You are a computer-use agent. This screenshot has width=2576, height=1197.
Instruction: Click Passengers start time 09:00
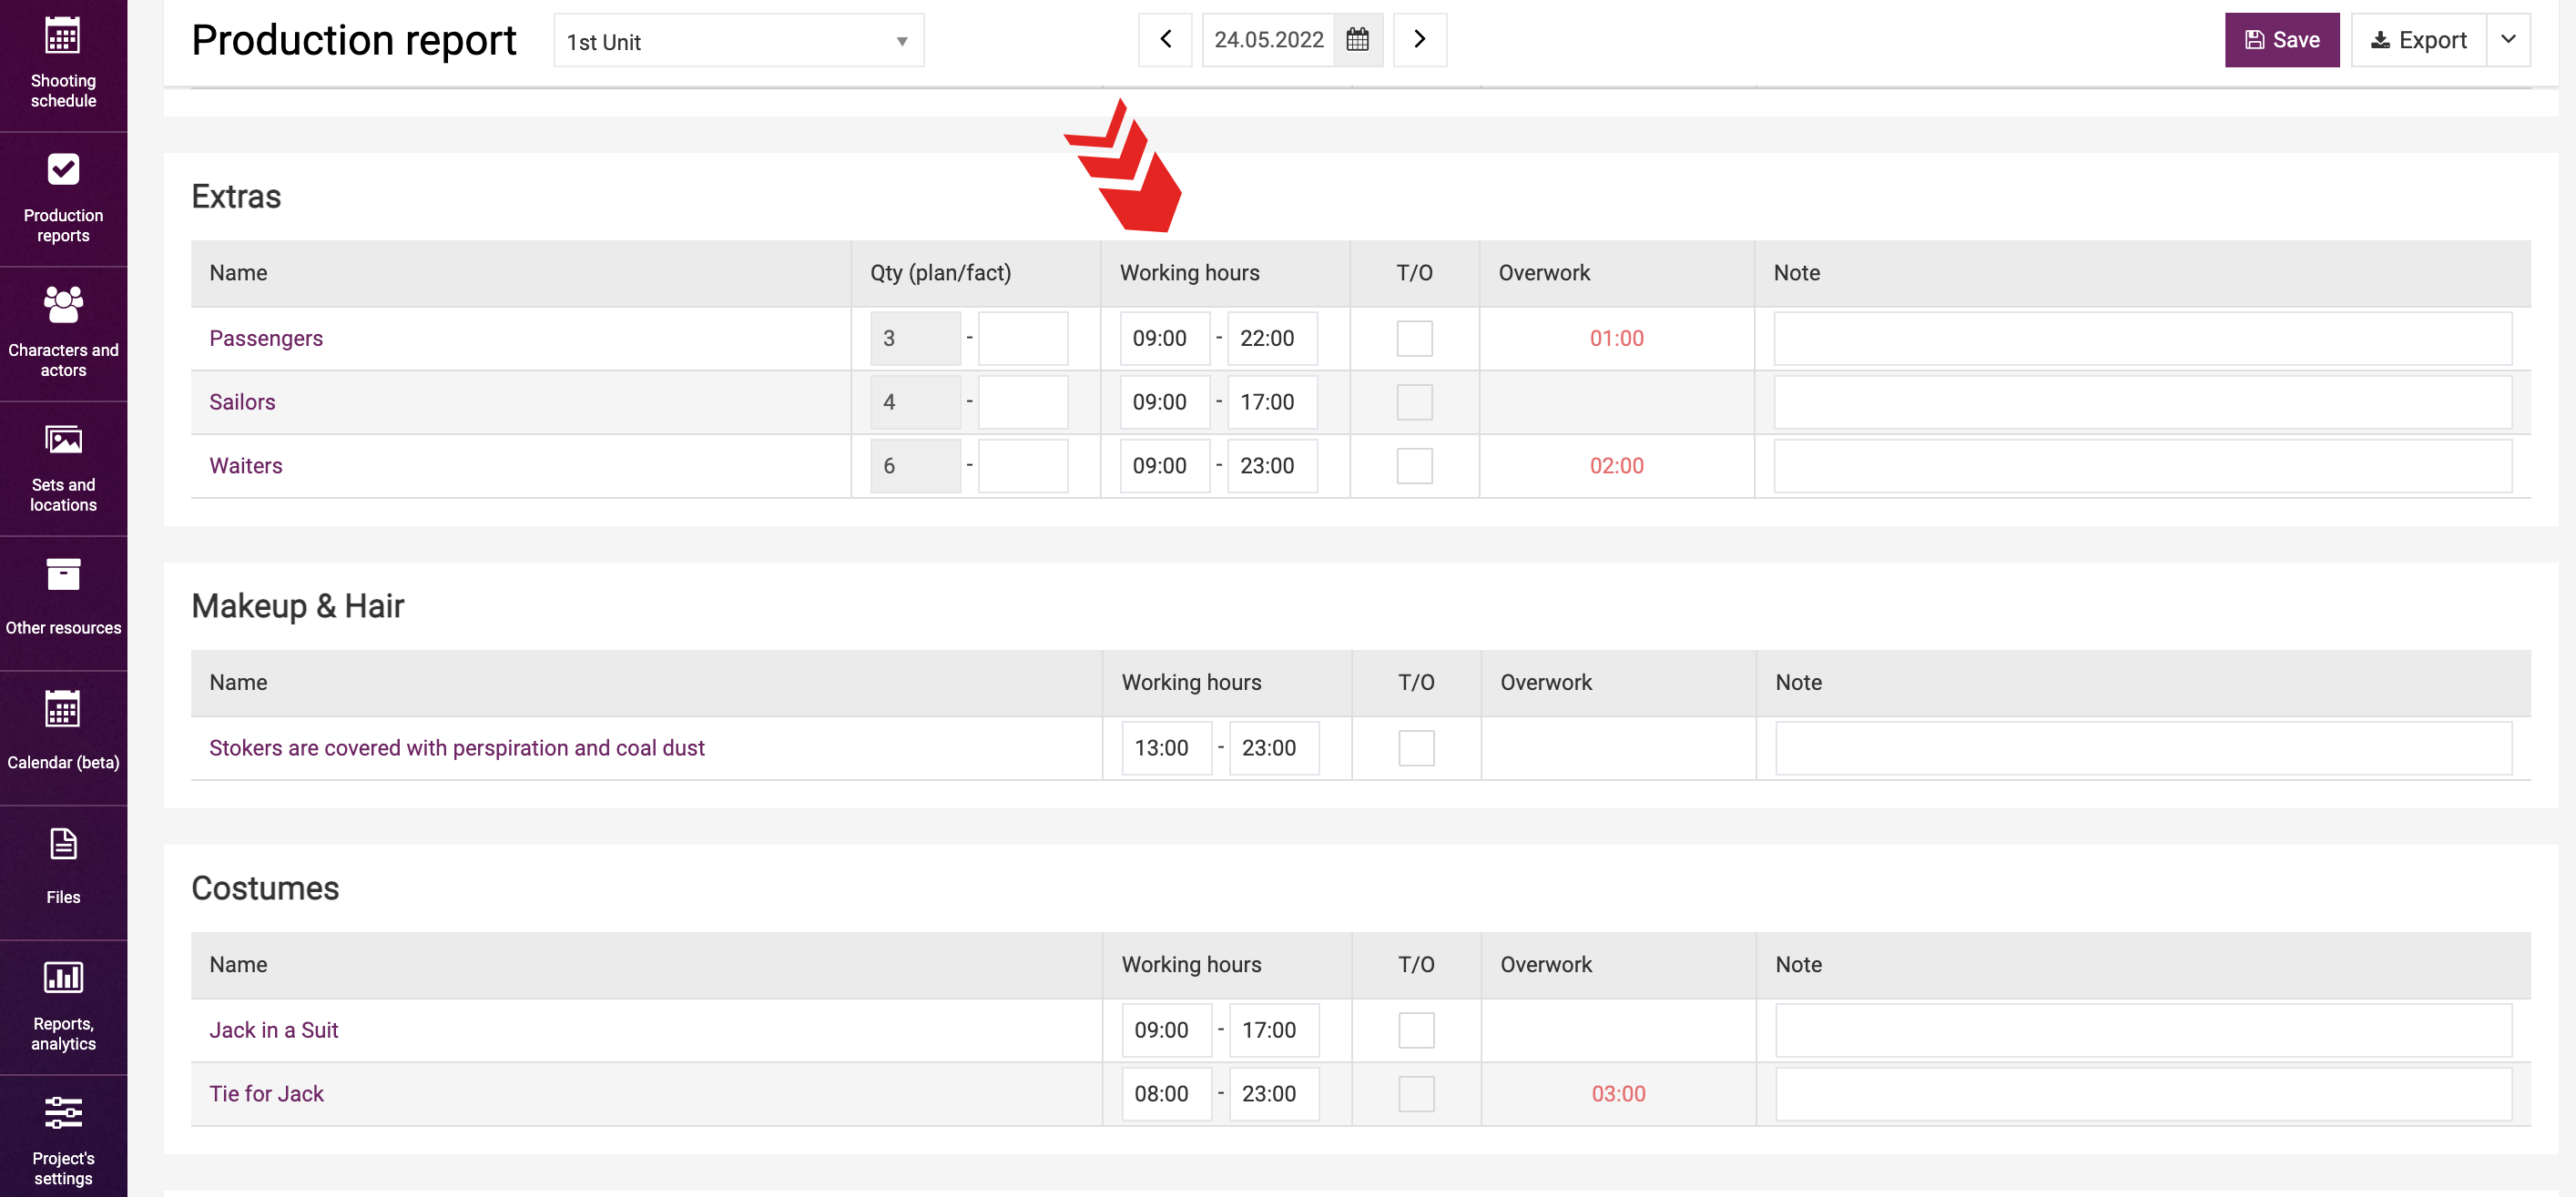click(1165, 338)
